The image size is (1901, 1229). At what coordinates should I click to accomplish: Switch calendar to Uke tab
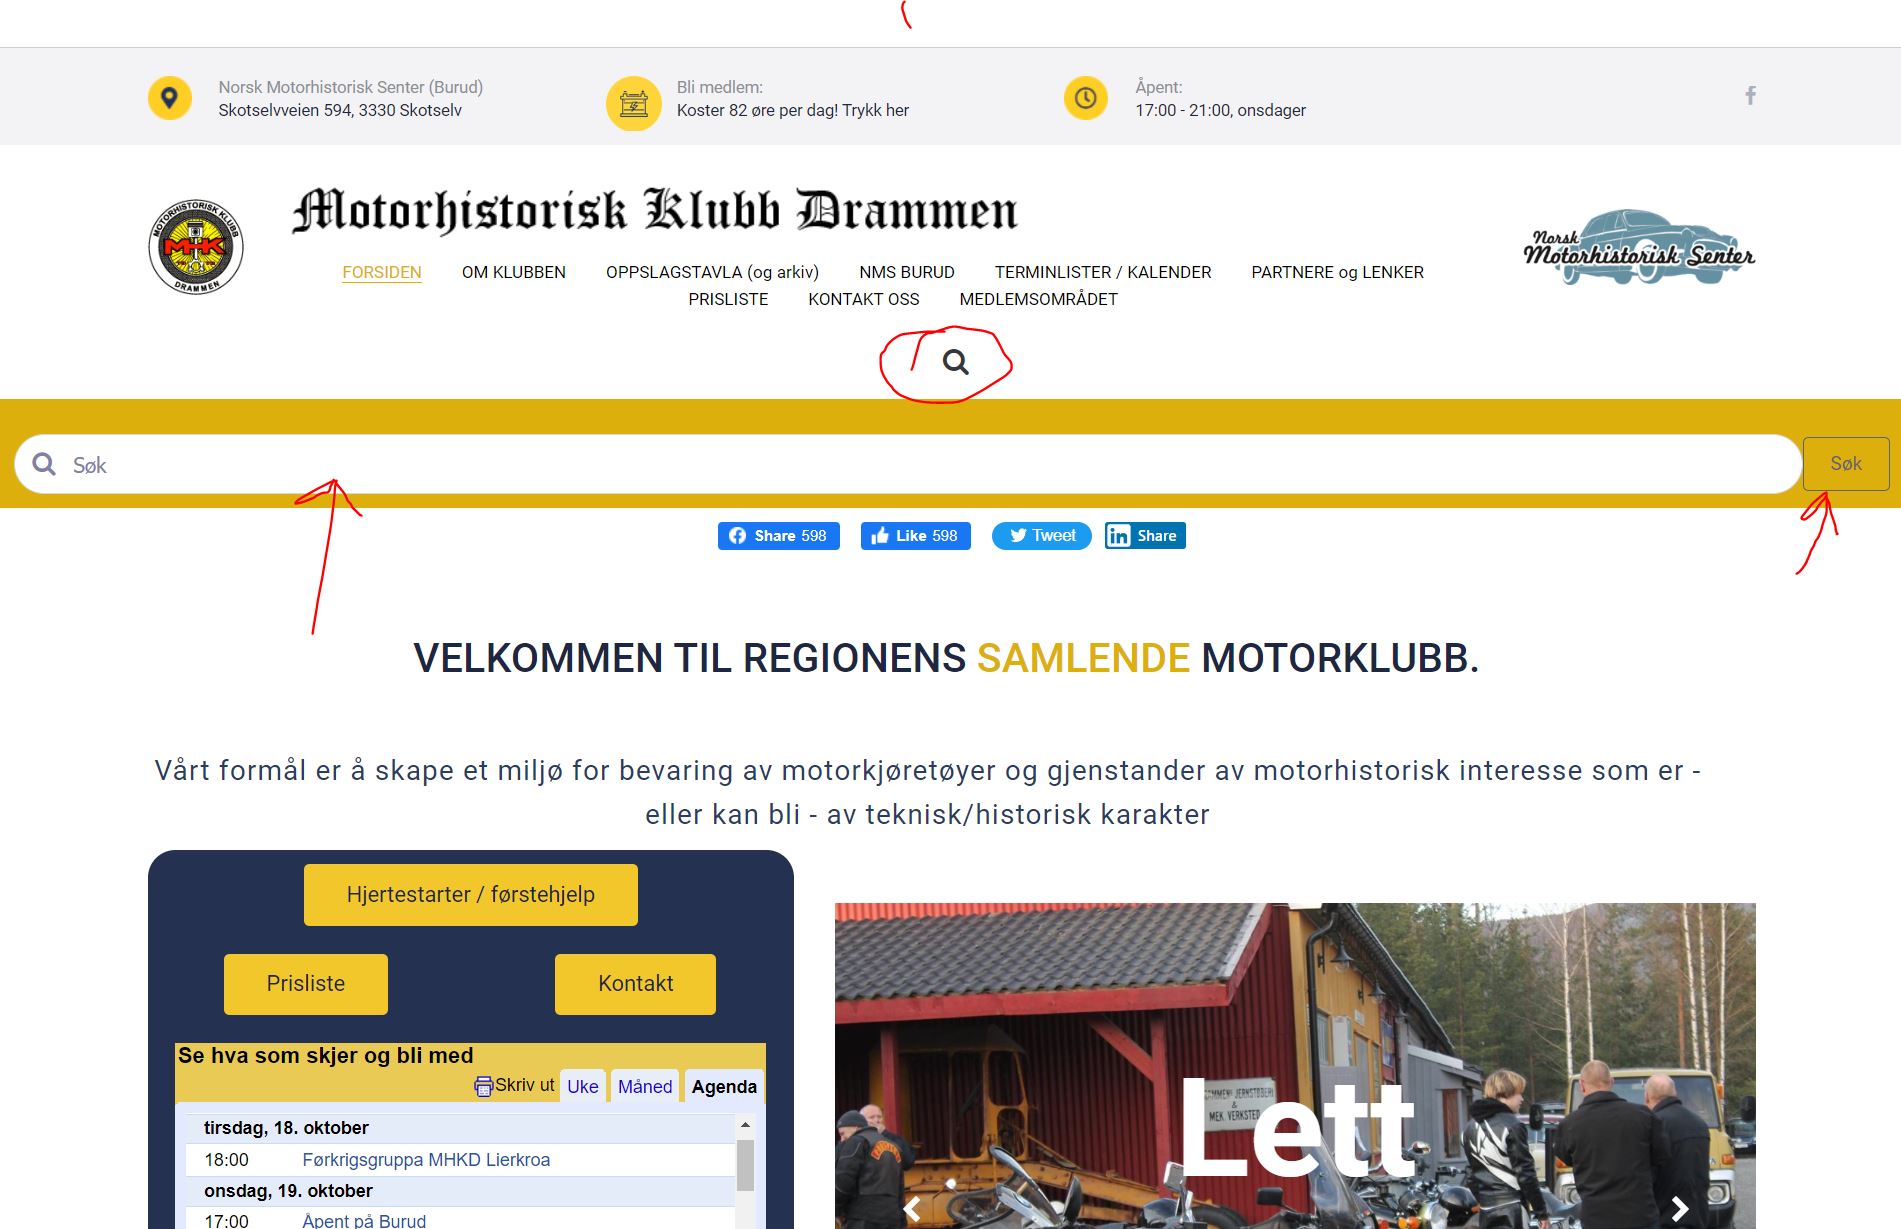point(583,1087)
